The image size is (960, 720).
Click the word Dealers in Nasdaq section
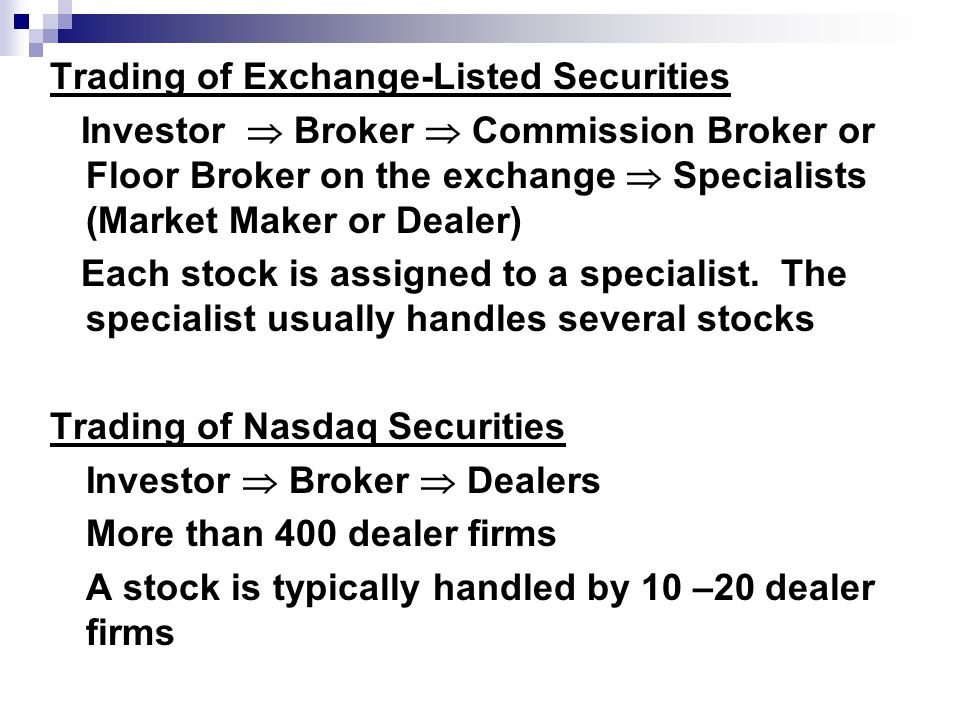click(x=533, y=481)
